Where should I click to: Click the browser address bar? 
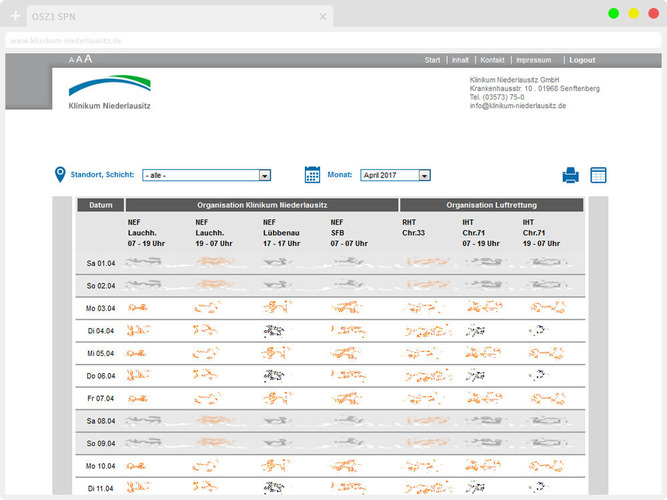click(x=300, y=41)
